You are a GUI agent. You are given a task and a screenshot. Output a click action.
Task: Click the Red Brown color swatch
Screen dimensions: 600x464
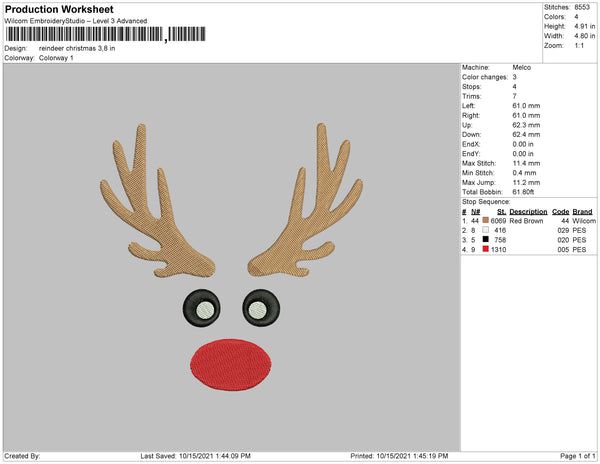486,220
